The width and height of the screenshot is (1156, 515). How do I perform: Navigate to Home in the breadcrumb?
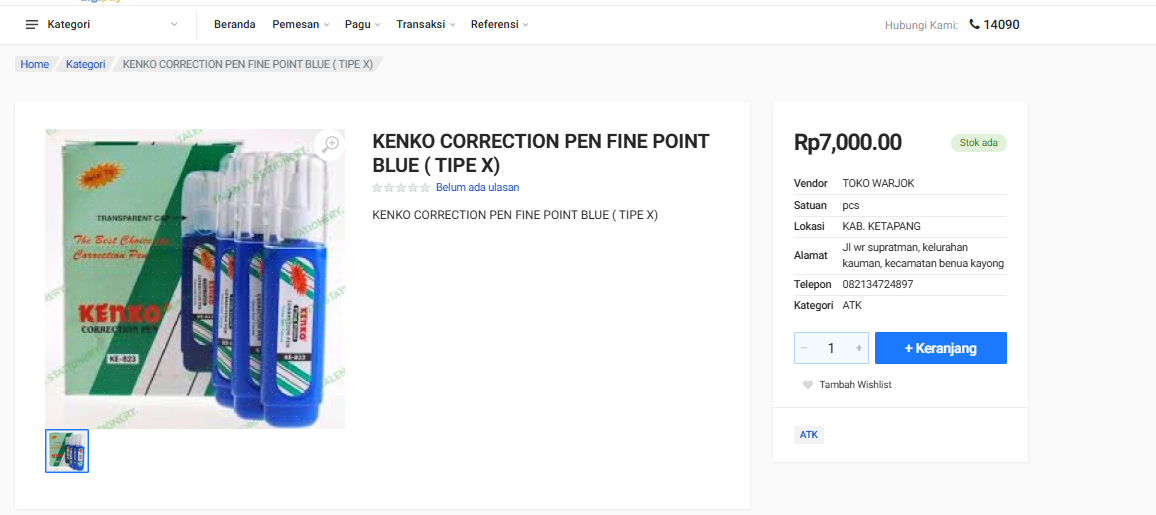point(35,64)
